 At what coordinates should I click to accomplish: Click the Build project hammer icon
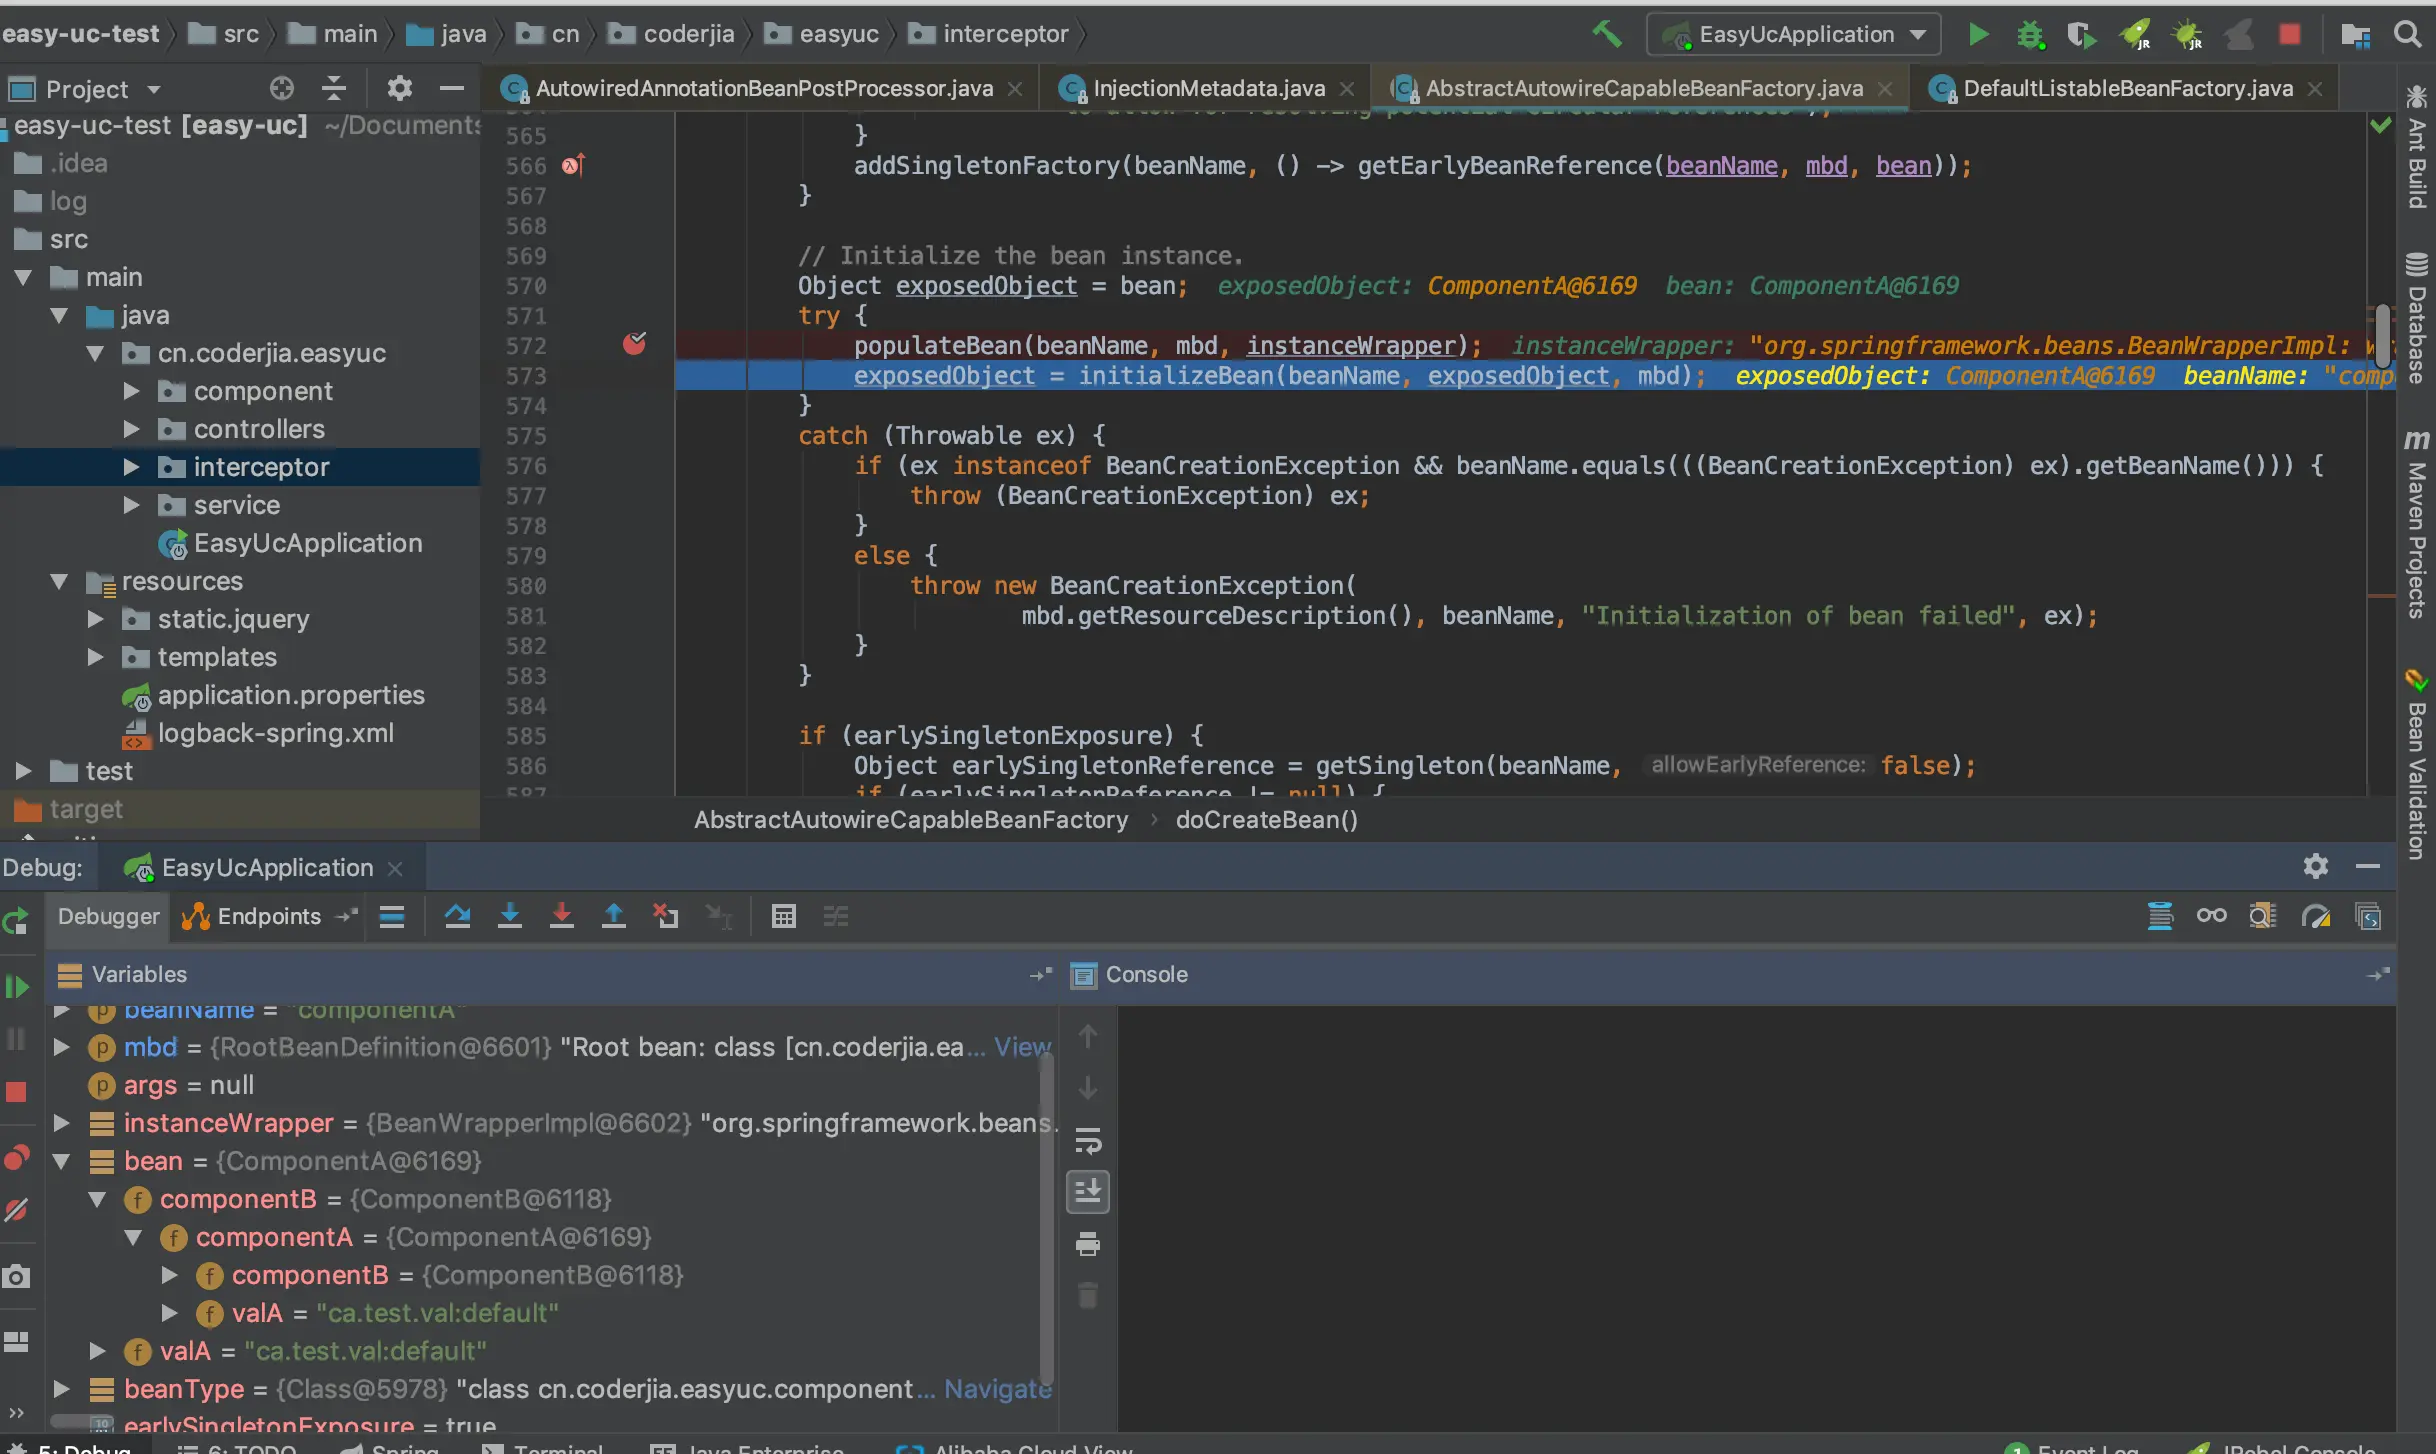pos(1607,34)
